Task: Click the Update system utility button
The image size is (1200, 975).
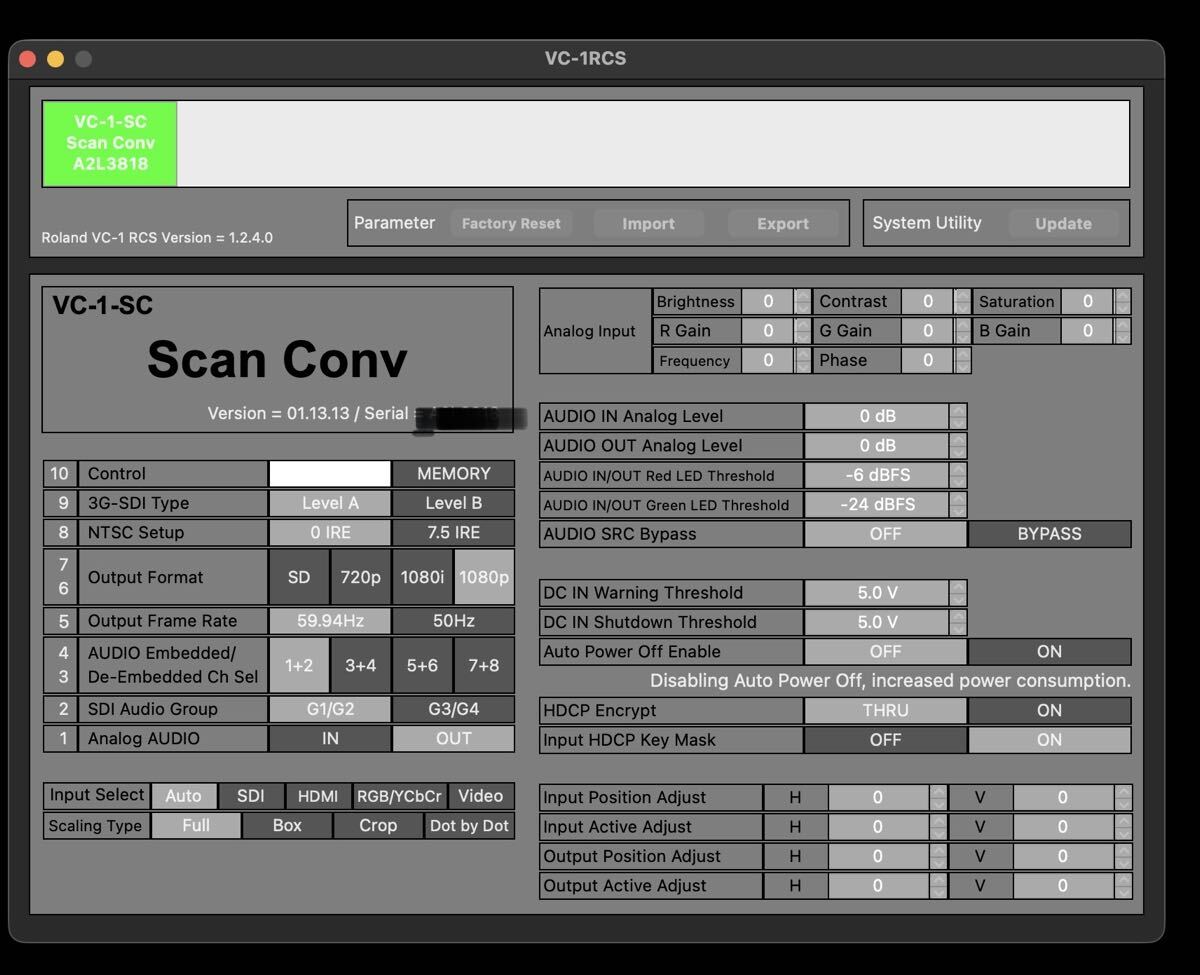Action: [1063, 223]
